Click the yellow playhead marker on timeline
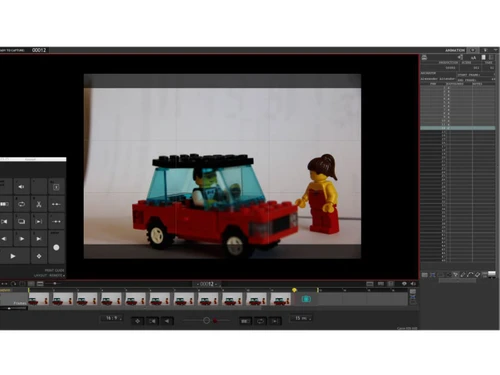Screen dimensions: 500x375 (x=294, y=290)
